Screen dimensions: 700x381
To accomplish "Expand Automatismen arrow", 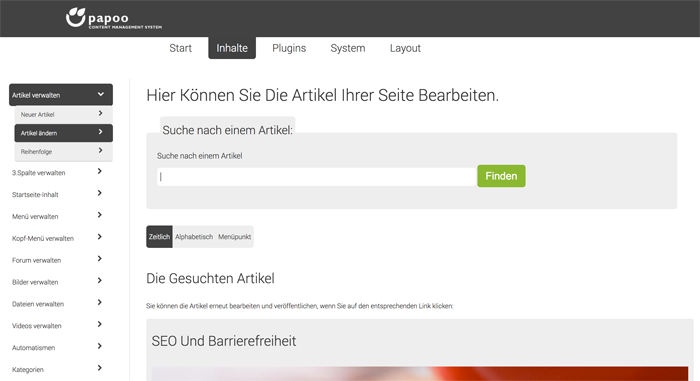I will pyautogui.click(x=100, y=346).
